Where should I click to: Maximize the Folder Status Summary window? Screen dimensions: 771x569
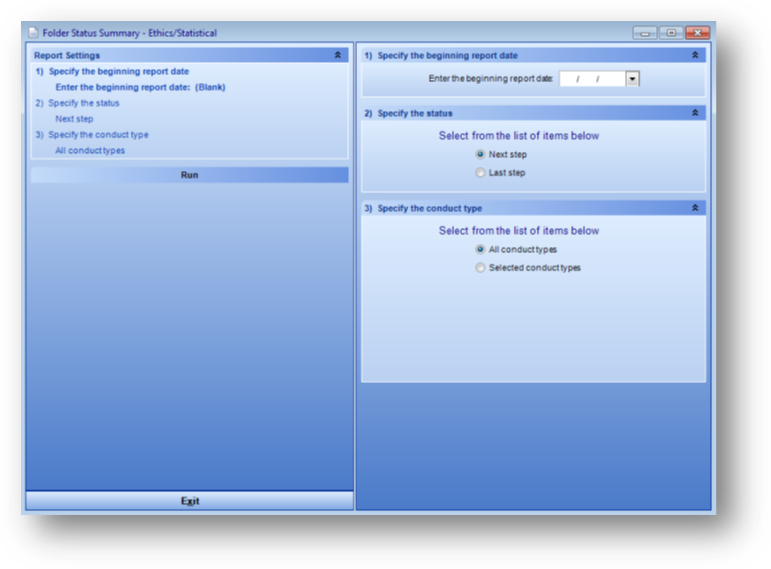[x=671, y=33]
